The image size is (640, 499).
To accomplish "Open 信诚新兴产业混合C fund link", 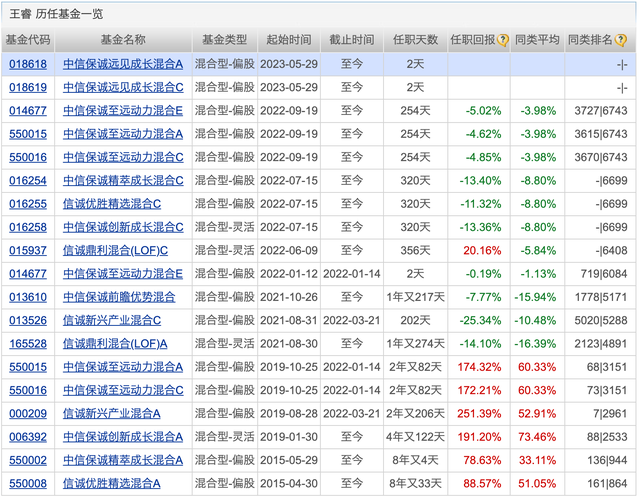I will [112, 320].
